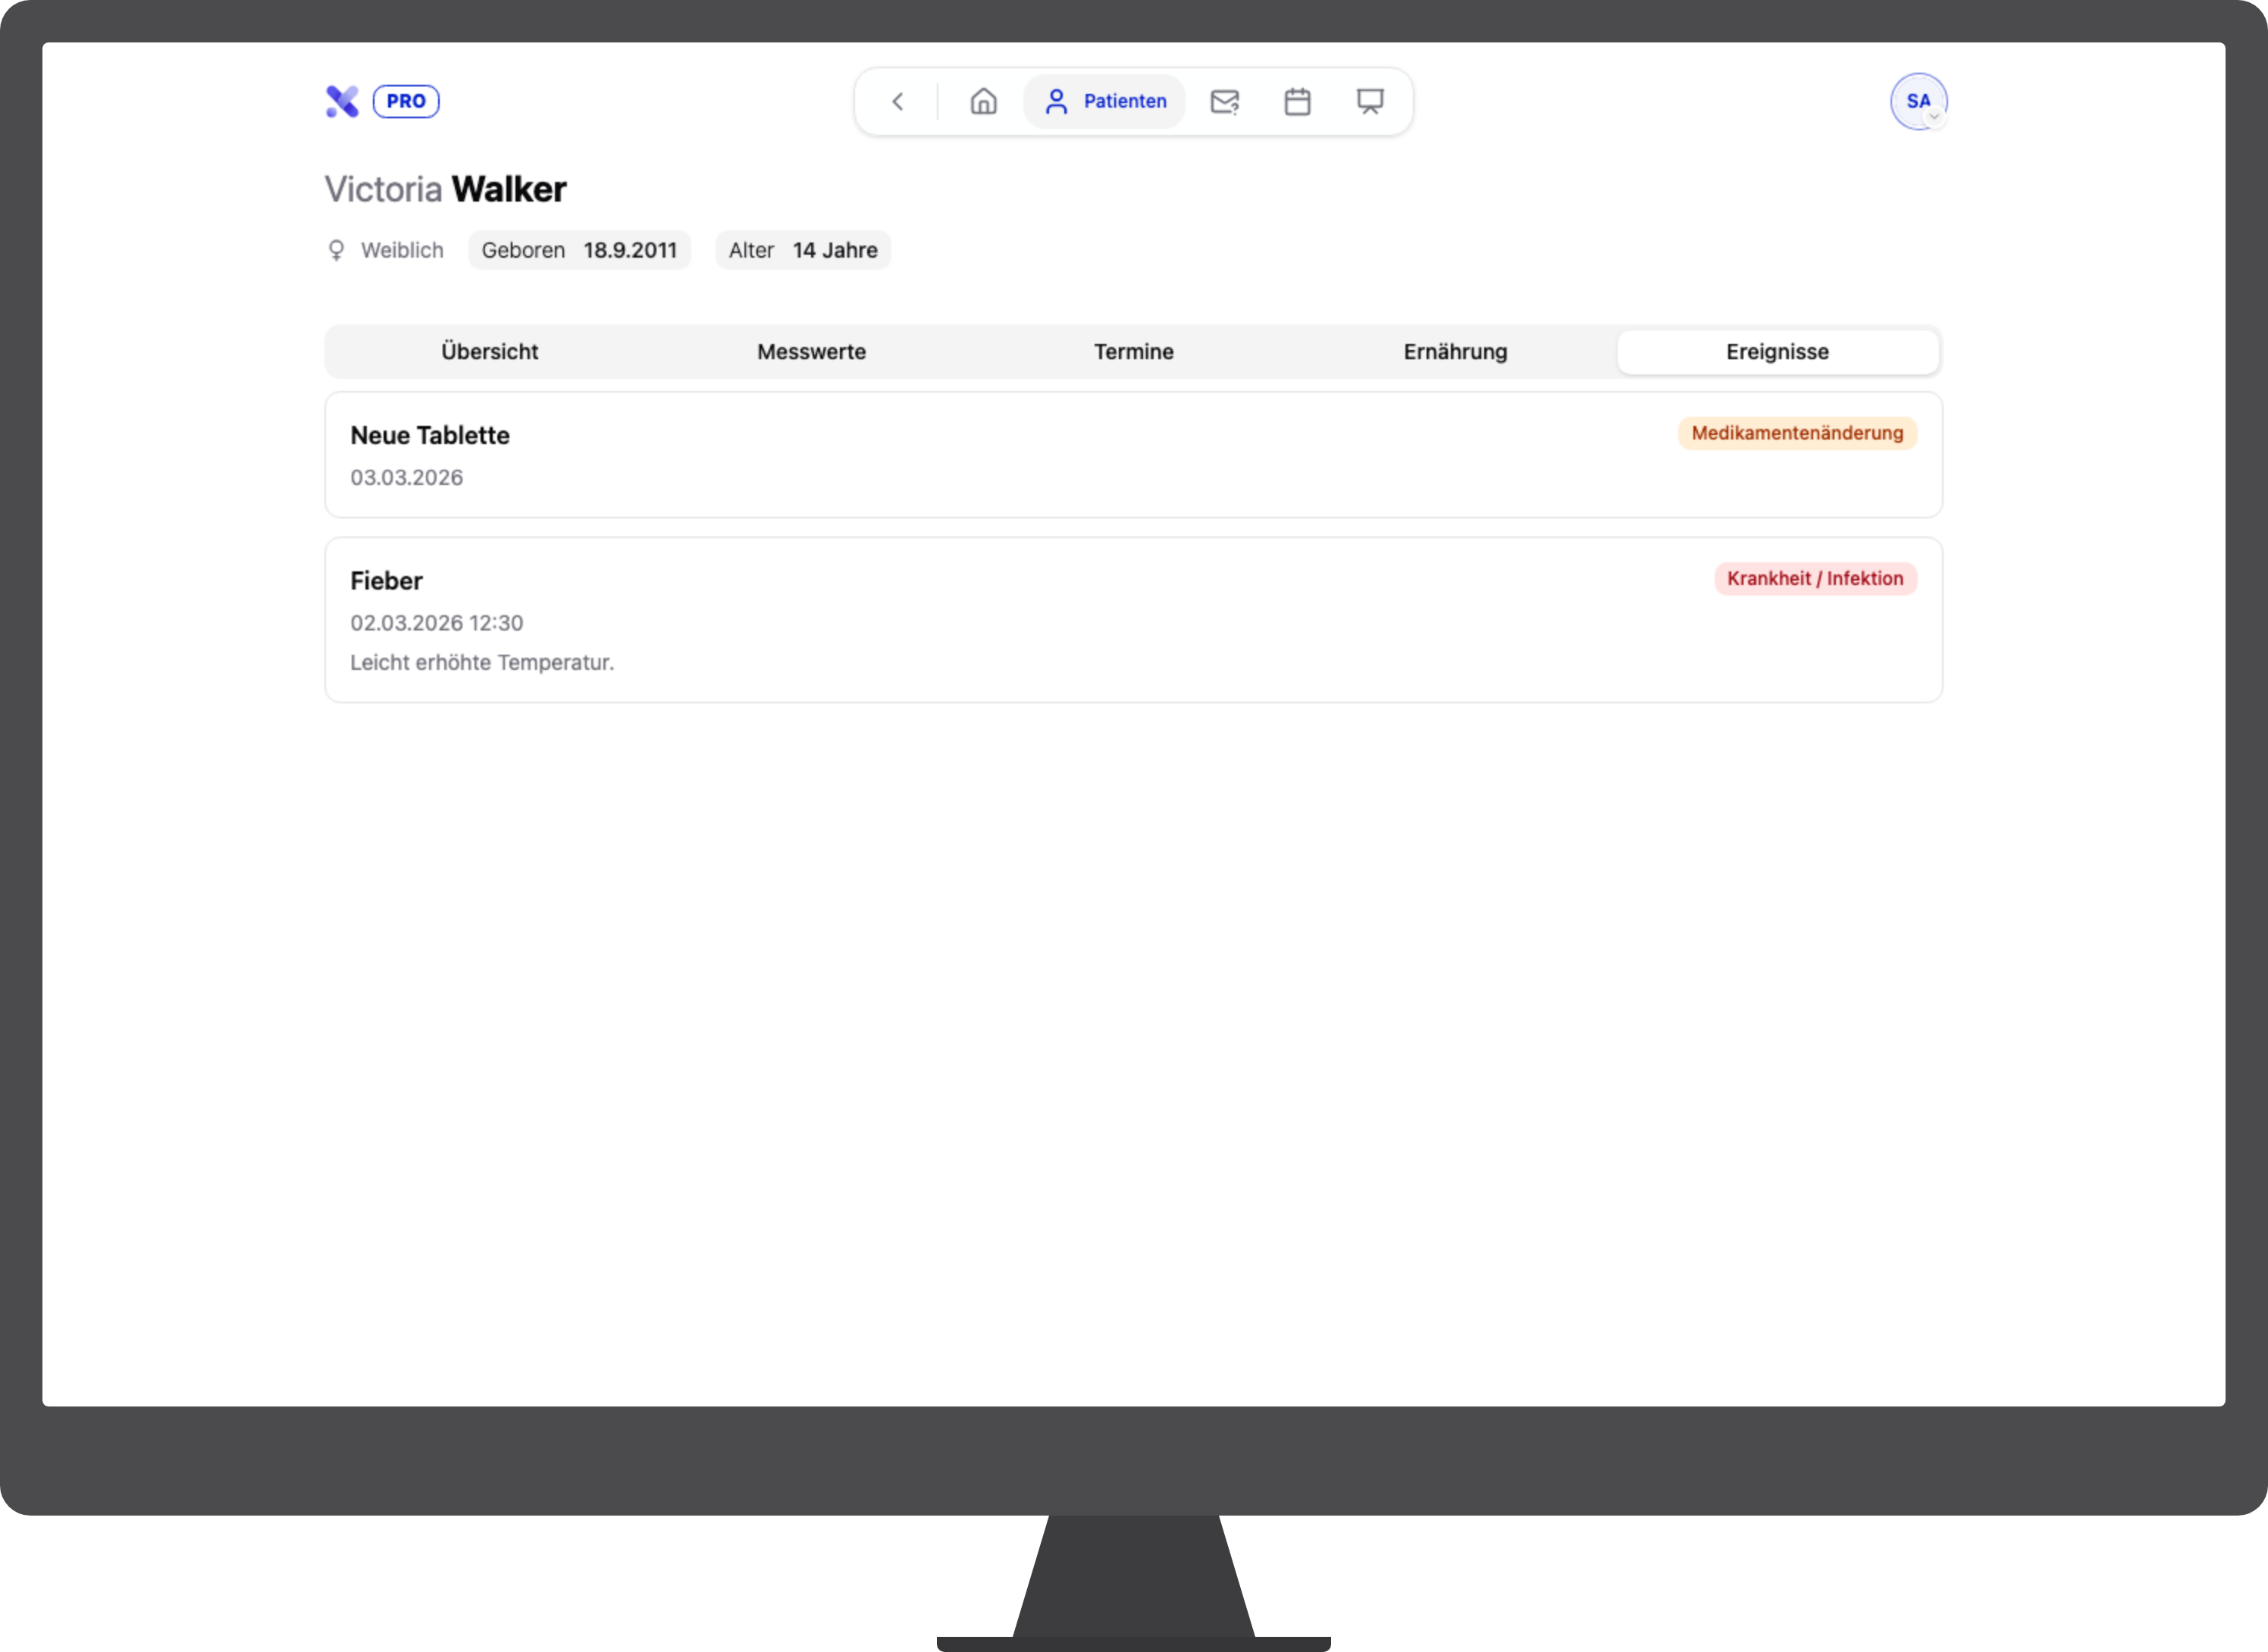Click the PRO badge
This screenshot has width=2268, height=1652.
click(x=406, y=101)
